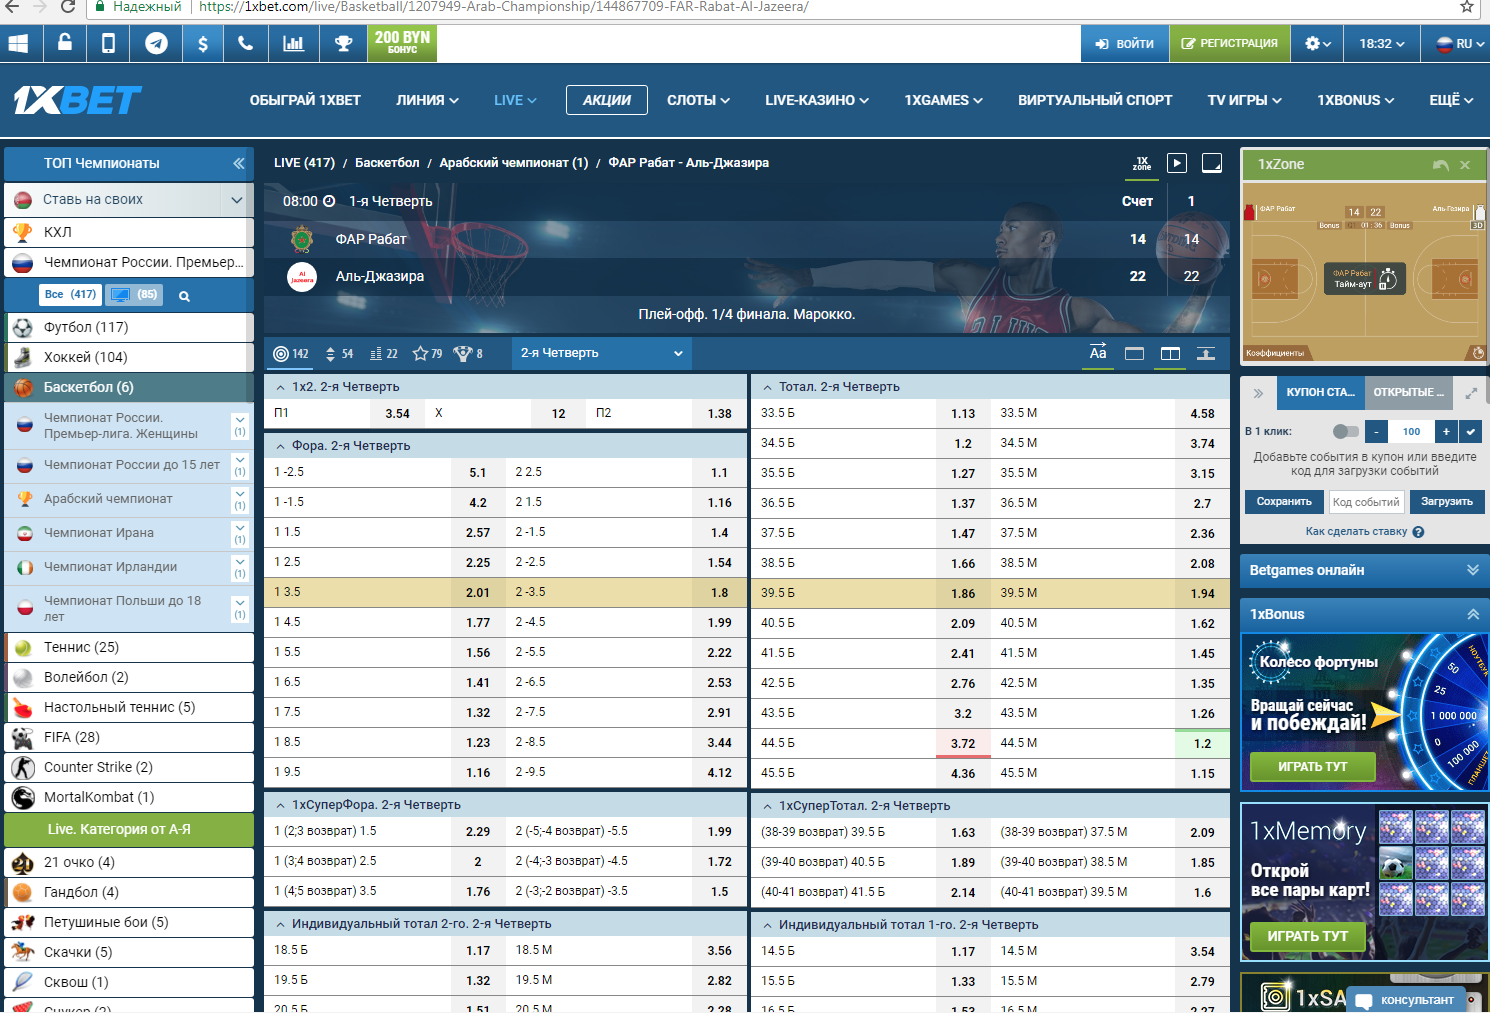Open the live video play icon
This screenshot has width=1490, height=1013.
[1177, 163]
